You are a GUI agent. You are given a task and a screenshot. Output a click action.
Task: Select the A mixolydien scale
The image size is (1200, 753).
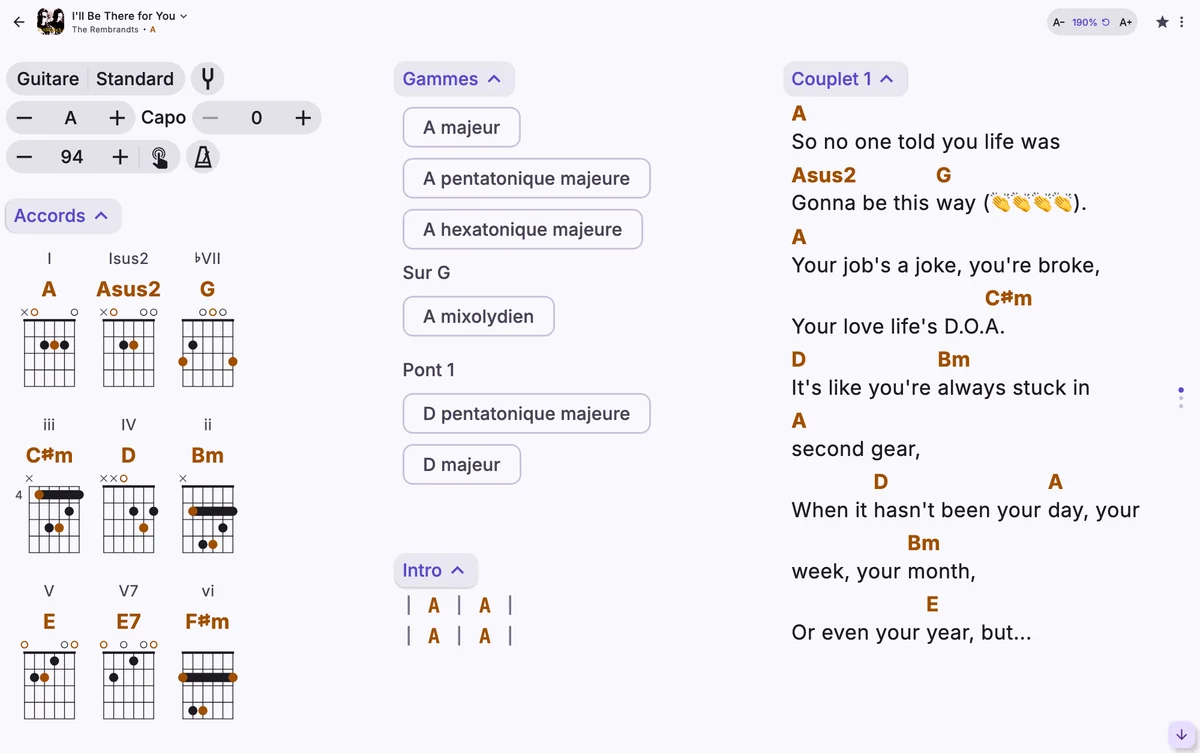[478, 316]
